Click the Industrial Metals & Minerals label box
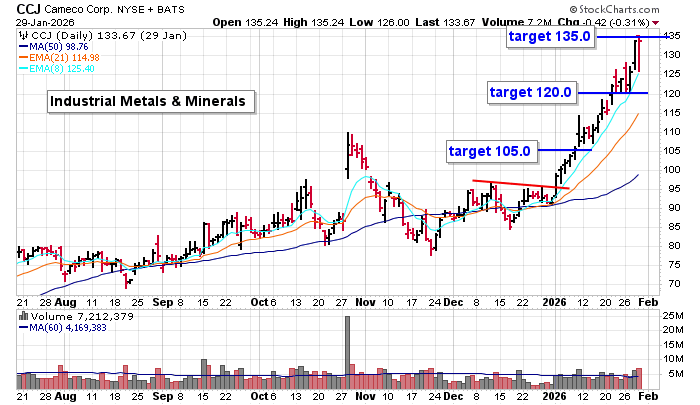 (149, 101)
